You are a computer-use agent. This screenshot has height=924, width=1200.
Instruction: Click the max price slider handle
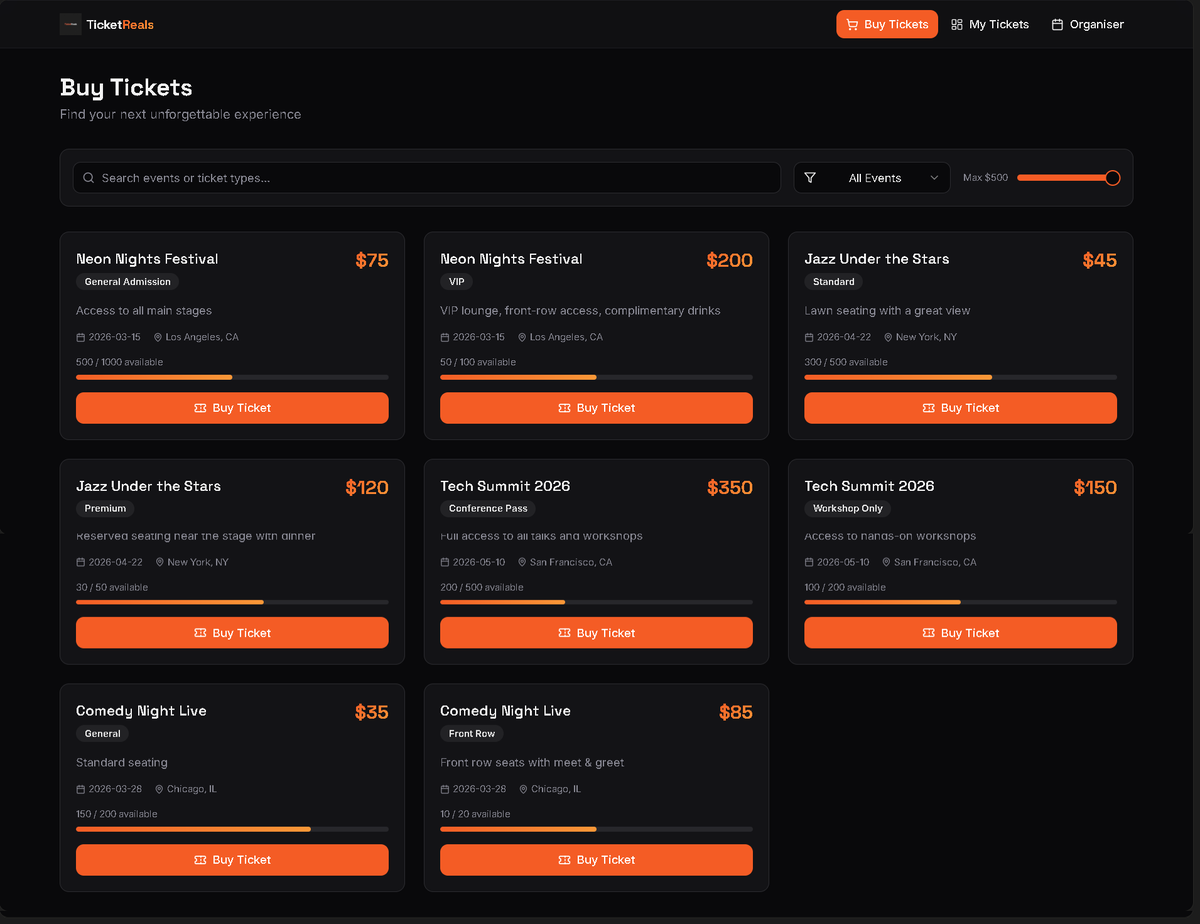click(x=1112, y=178)
